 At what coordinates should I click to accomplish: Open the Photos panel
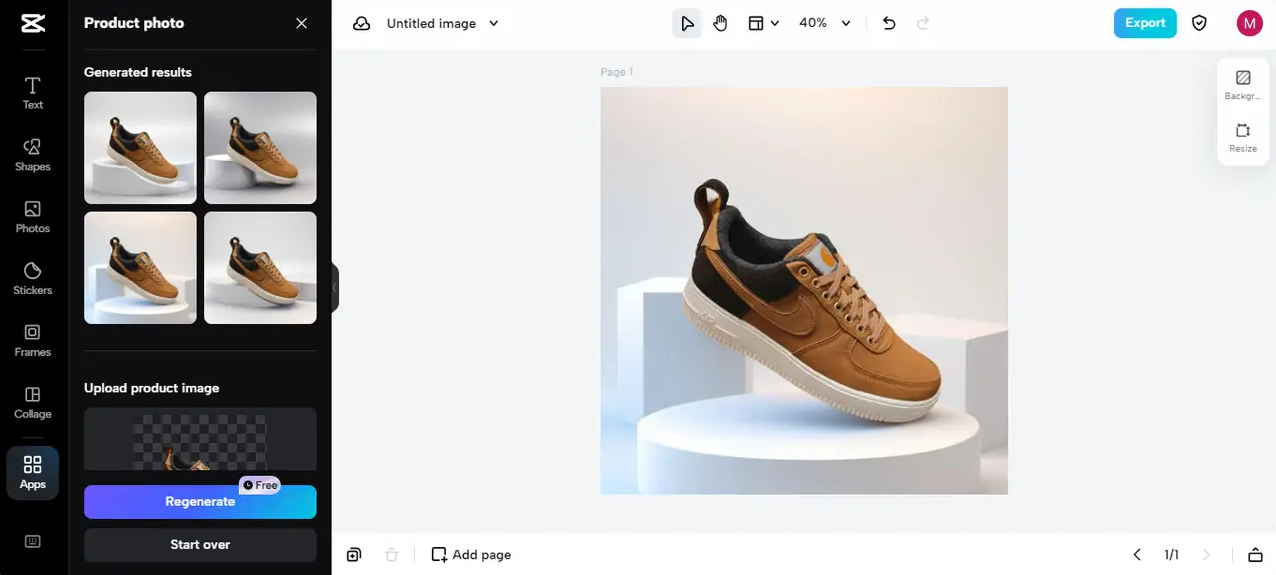pyautogui.click(x=32, y=216)
